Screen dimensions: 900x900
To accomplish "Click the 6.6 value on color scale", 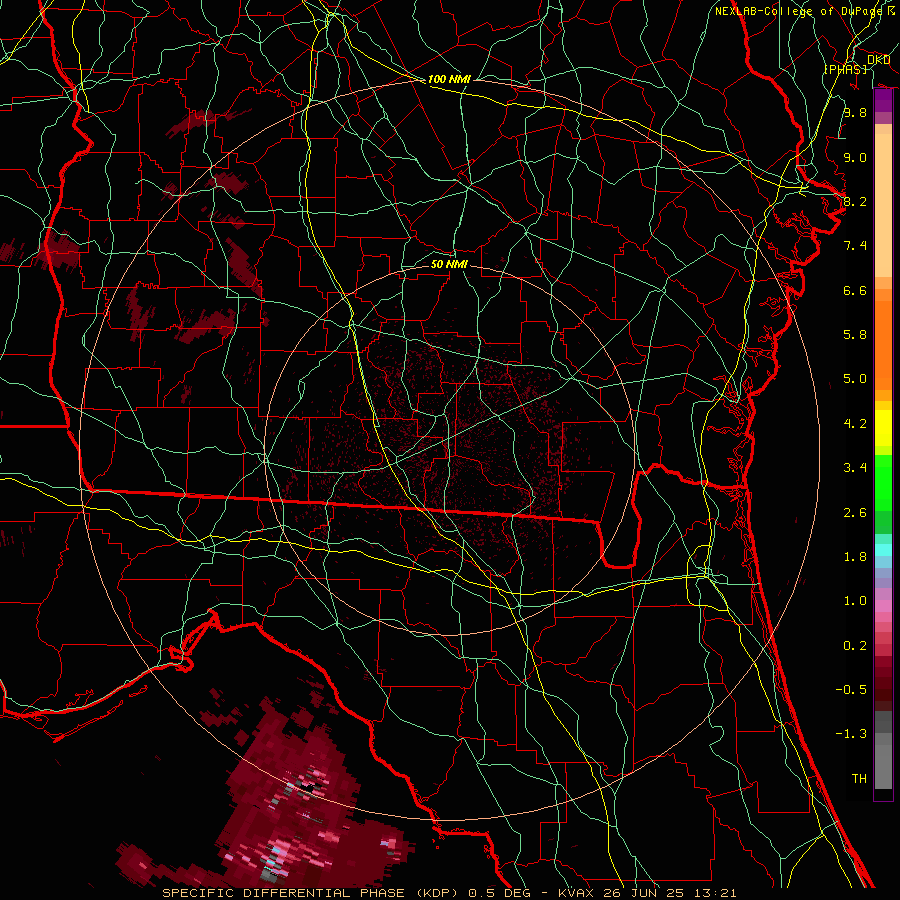I will coord(855,290).
